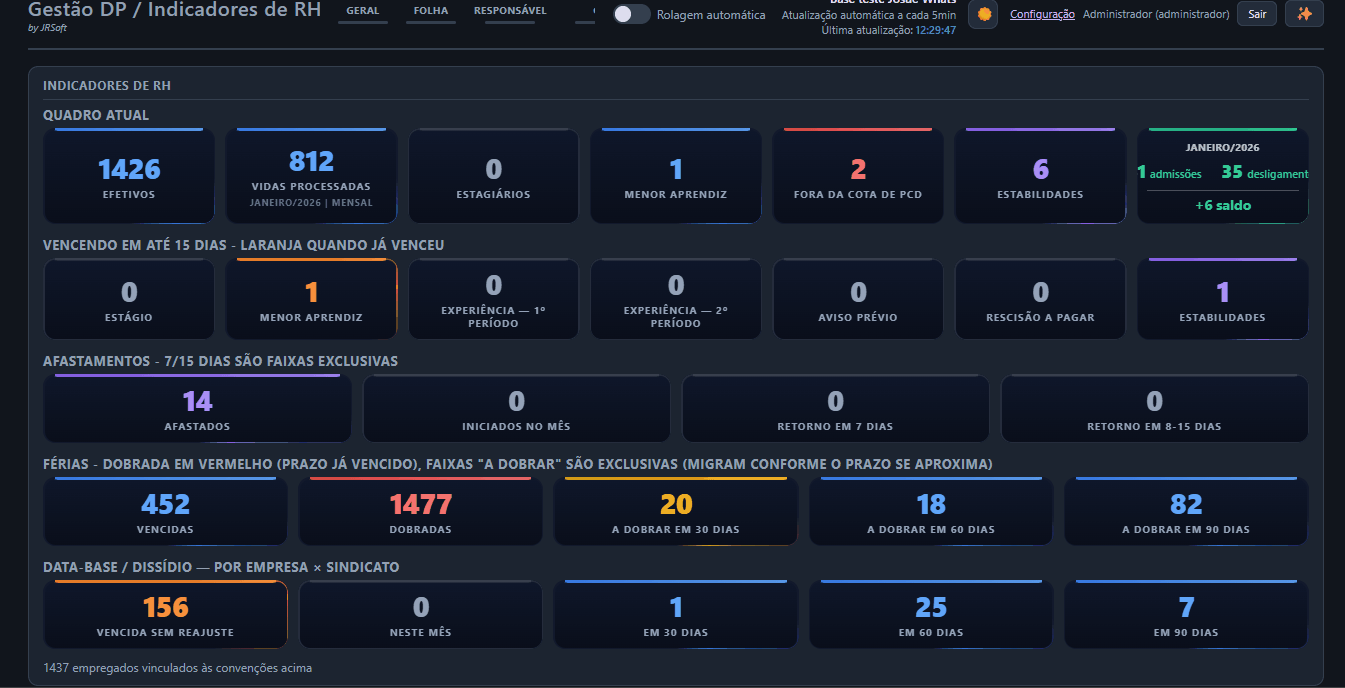Open the A Dobrar em 90 Dias card
The height and width of the screenshot is (688, 1345).
[1186, 511]
